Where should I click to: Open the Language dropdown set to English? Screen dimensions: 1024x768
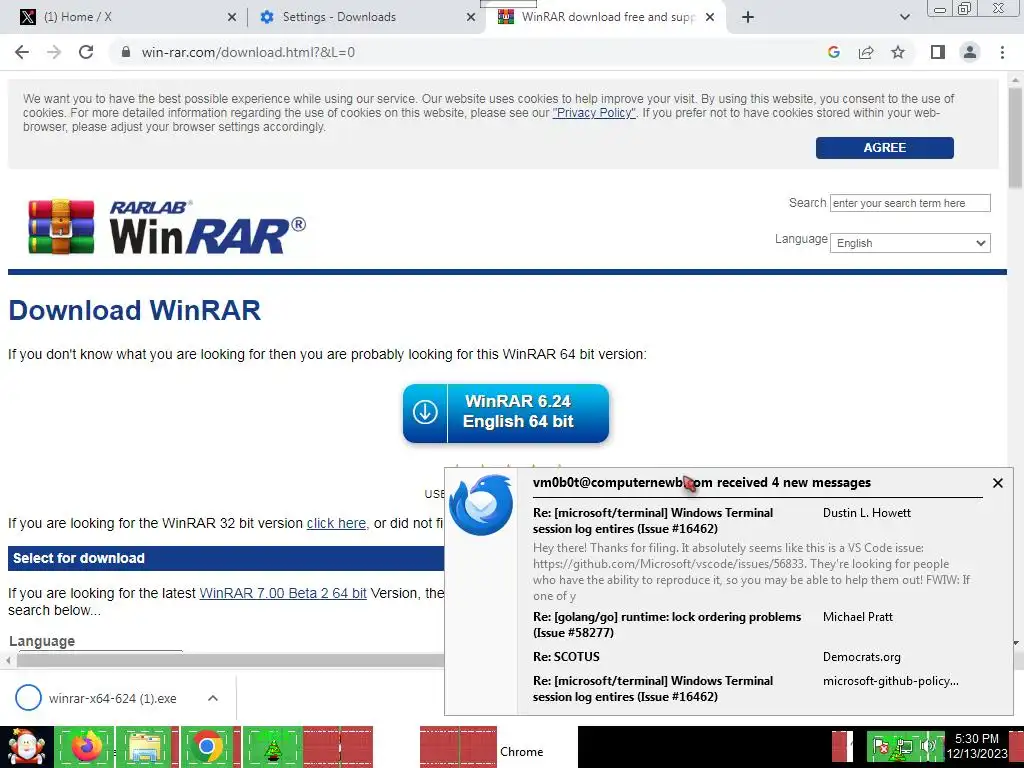(910, 243)
